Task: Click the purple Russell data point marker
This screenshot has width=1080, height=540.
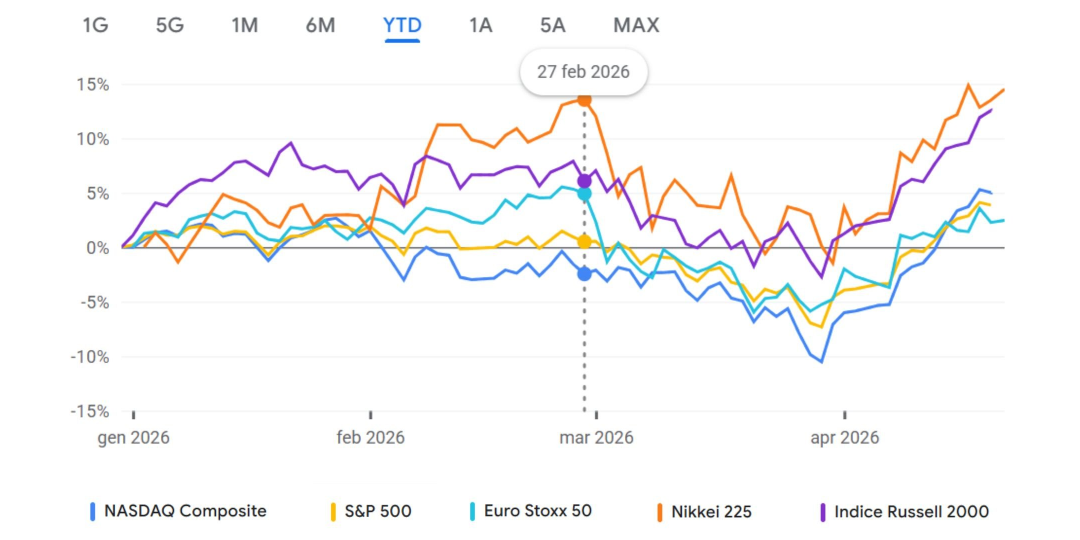Action: [x=584, y=181]
